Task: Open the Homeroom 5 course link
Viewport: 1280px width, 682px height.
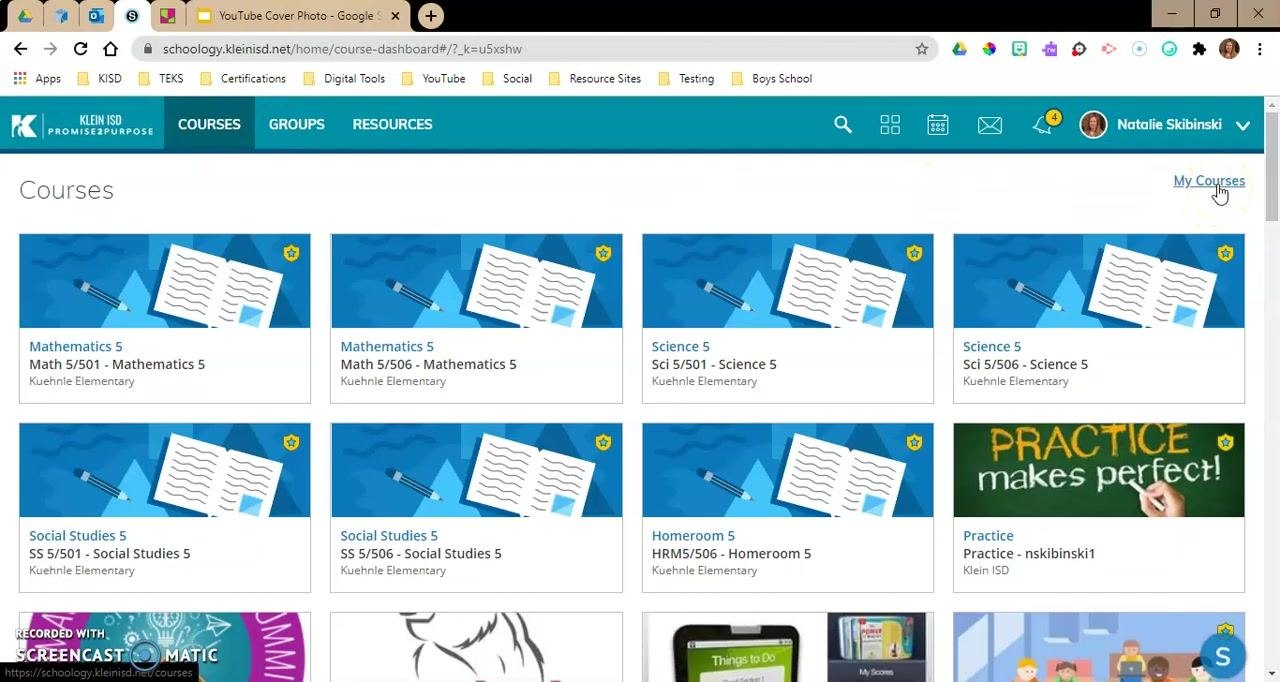Action: coord(693,535)
